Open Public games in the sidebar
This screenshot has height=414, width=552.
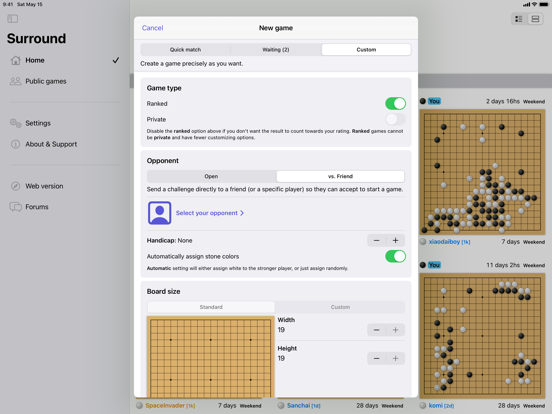[65, 81]
